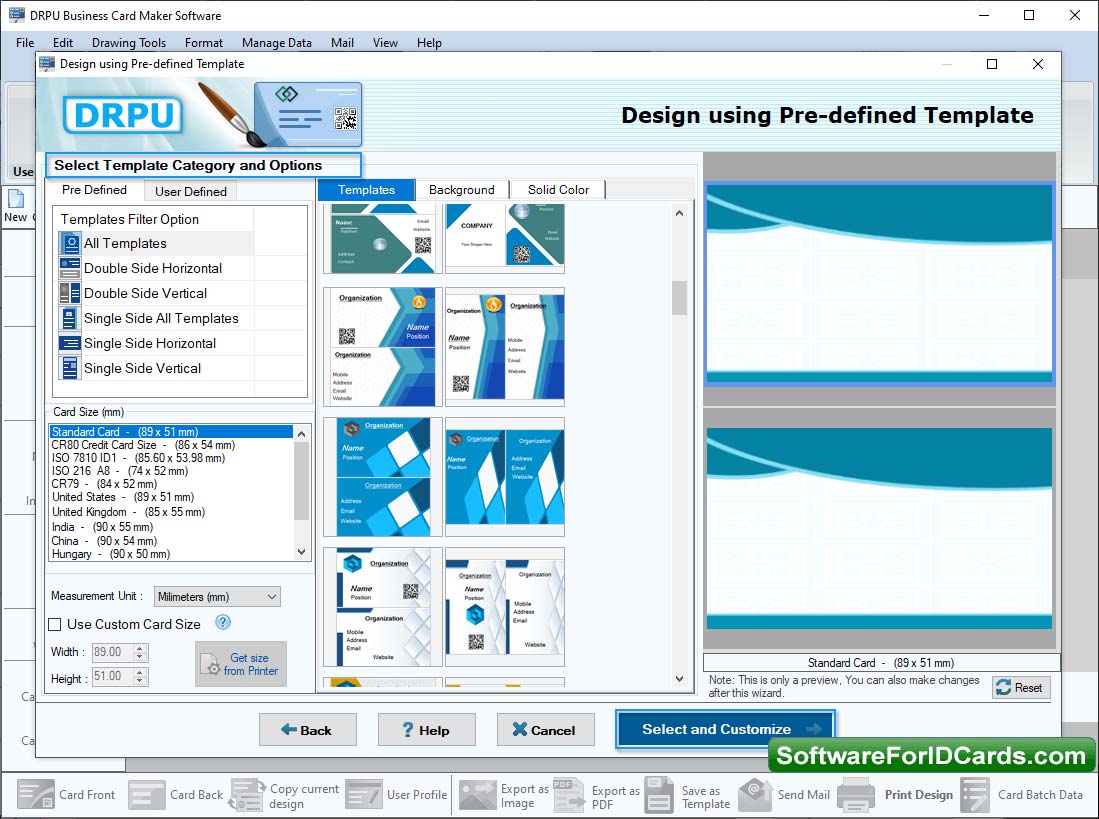Click Get size from Printer button
Viewport: 1099px width, 819px height.
coord(240,663)
